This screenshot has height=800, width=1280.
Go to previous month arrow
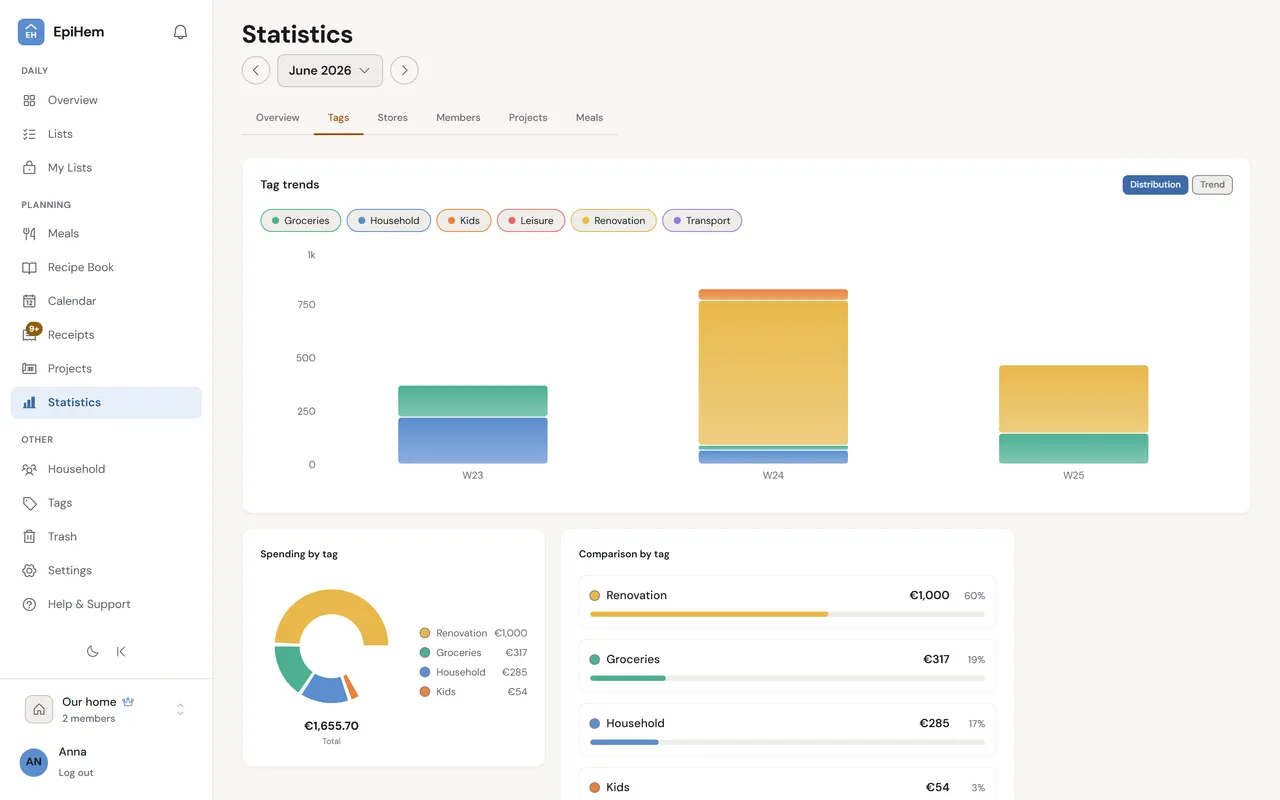click(x=256, y=70)
